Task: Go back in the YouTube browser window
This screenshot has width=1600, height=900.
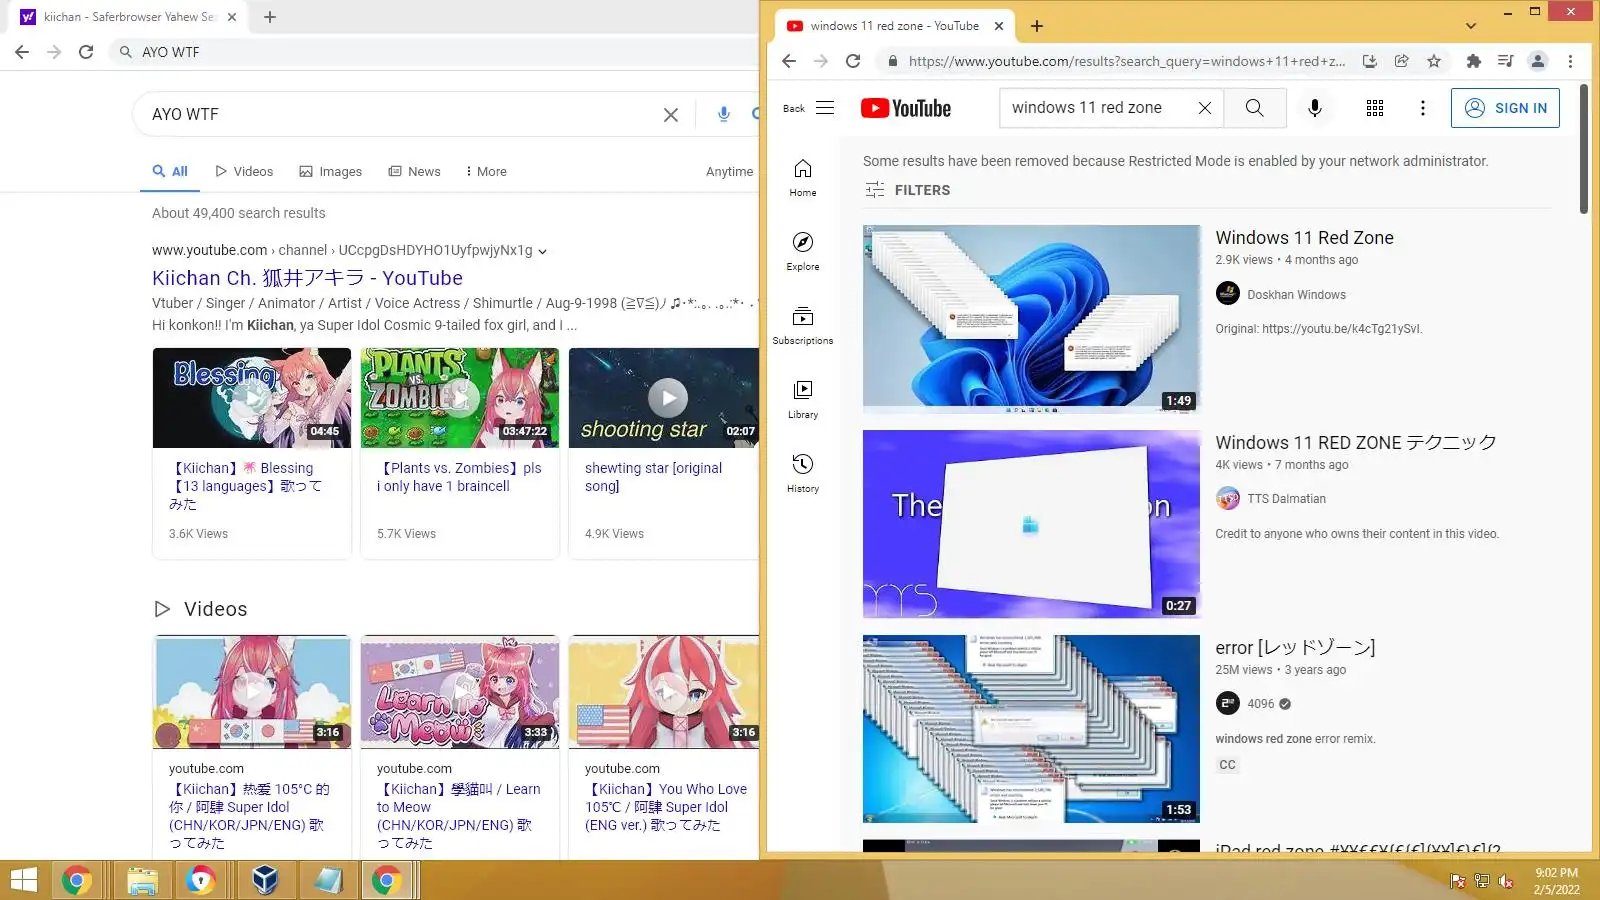Action: click(789, 61)
